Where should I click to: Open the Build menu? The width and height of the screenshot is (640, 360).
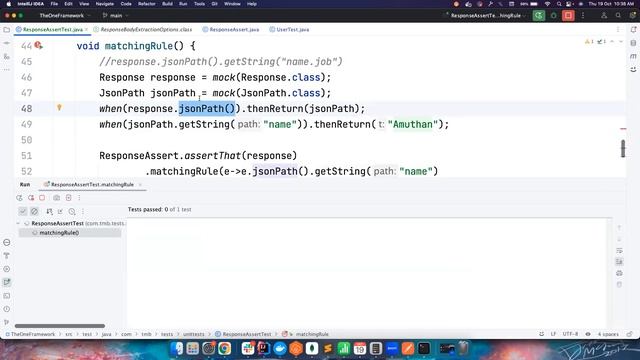click(x=167, y=4)
